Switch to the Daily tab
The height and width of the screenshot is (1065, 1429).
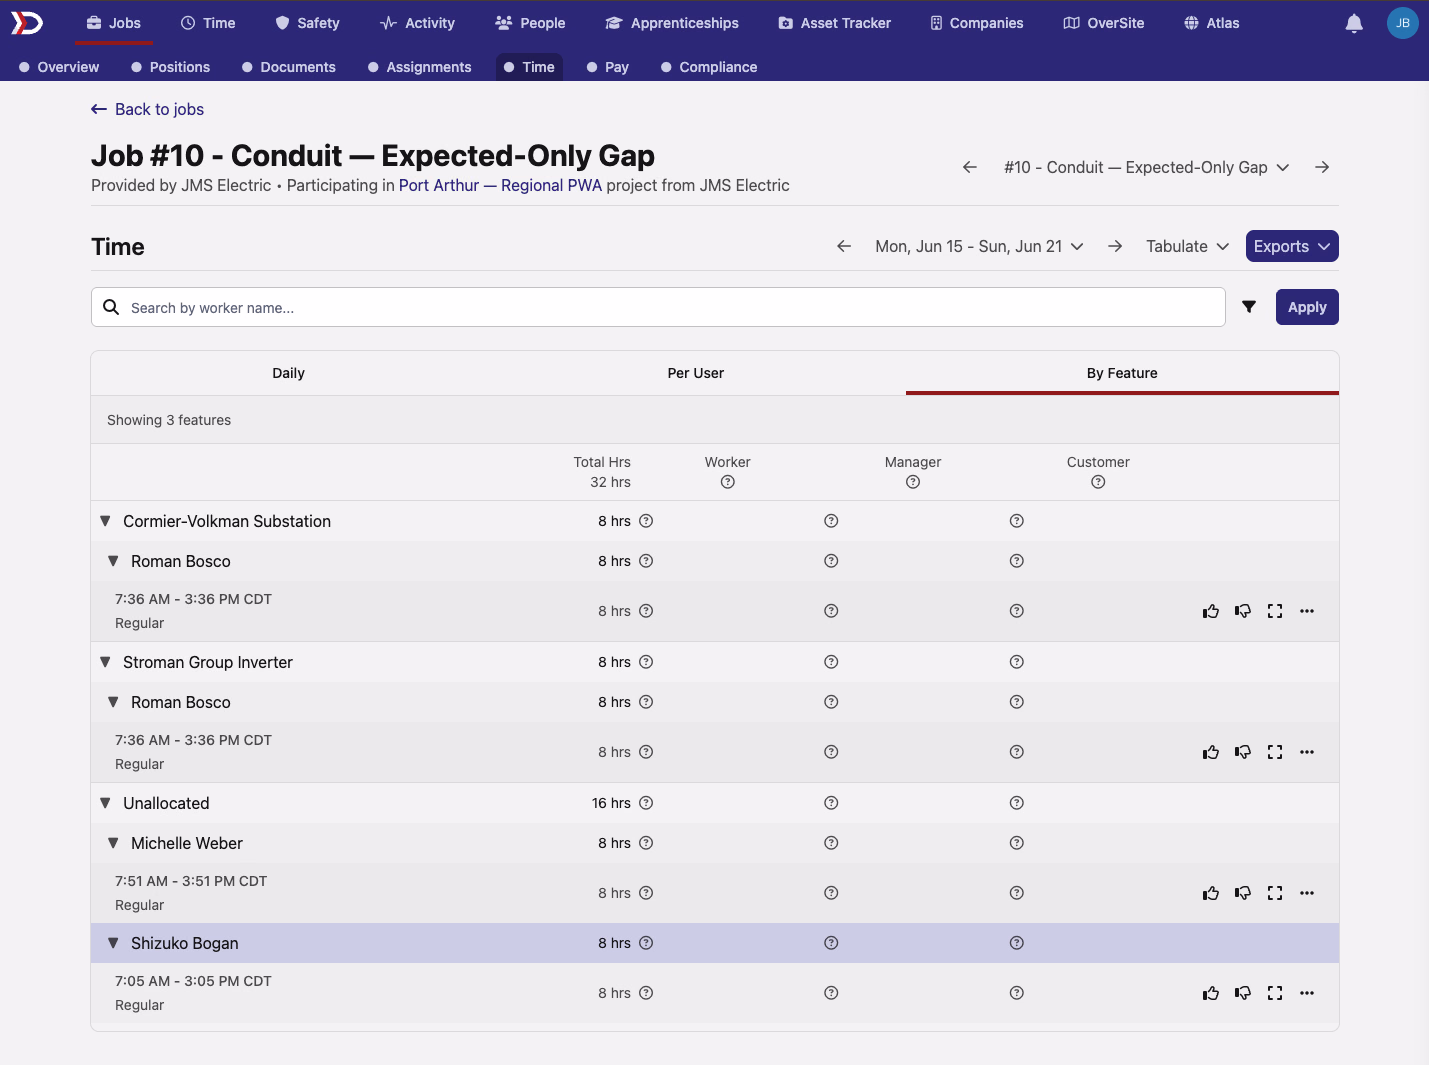click(289, 373)
